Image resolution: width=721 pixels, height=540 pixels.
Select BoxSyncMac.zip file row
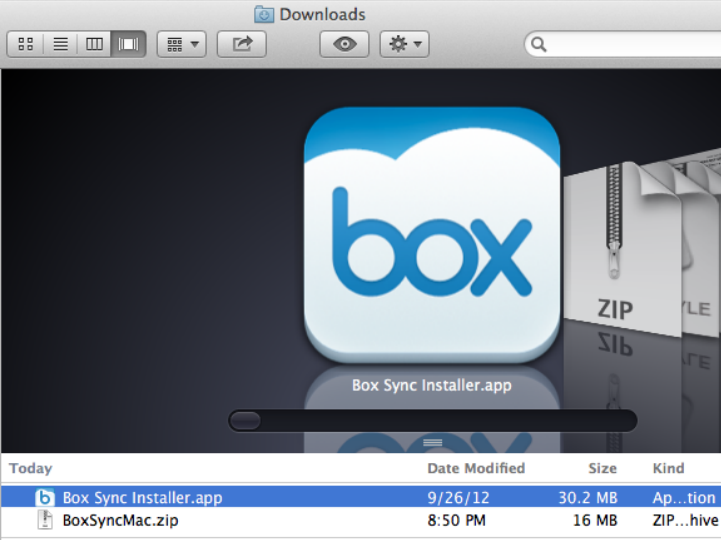click(x=361, y=520)
